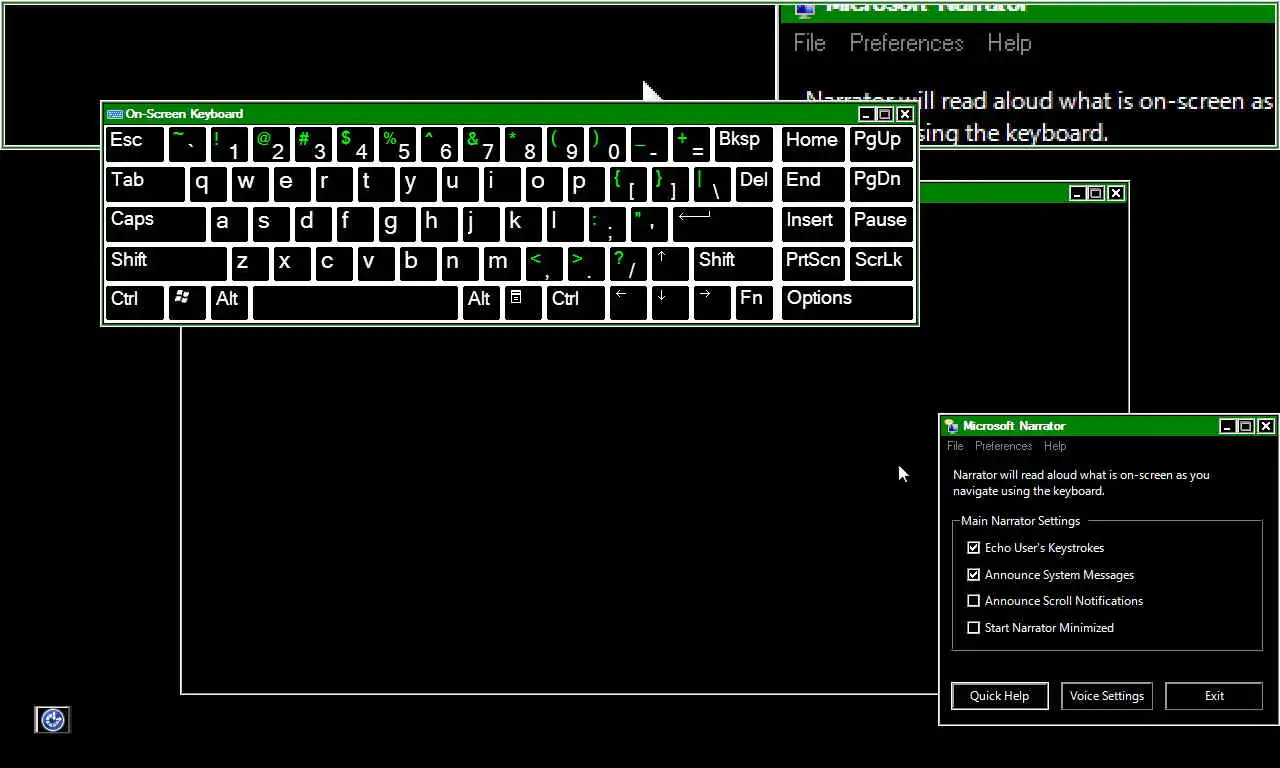Click the Insert key
This screenshot has height=768, width=1280.
click(x=813, y=224)
